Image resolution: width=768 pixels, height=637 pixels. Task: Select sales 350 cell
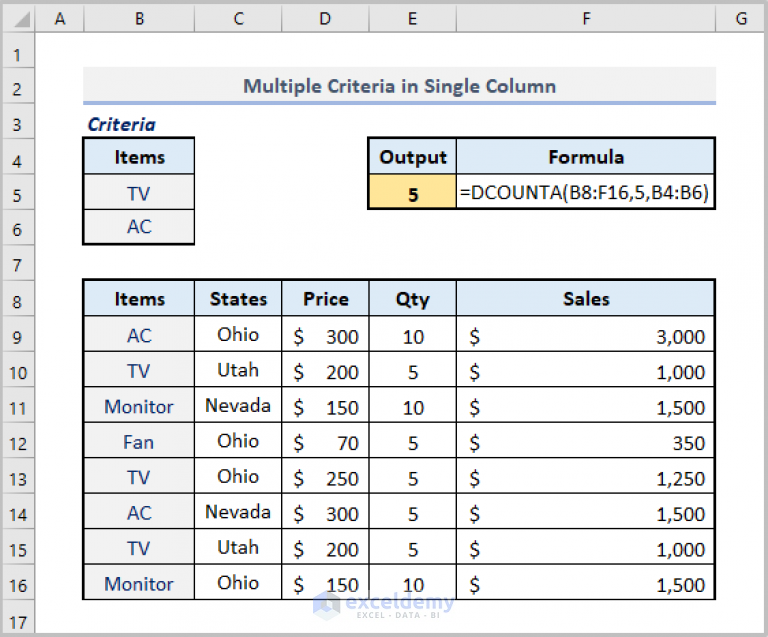[x=586, y=440]
